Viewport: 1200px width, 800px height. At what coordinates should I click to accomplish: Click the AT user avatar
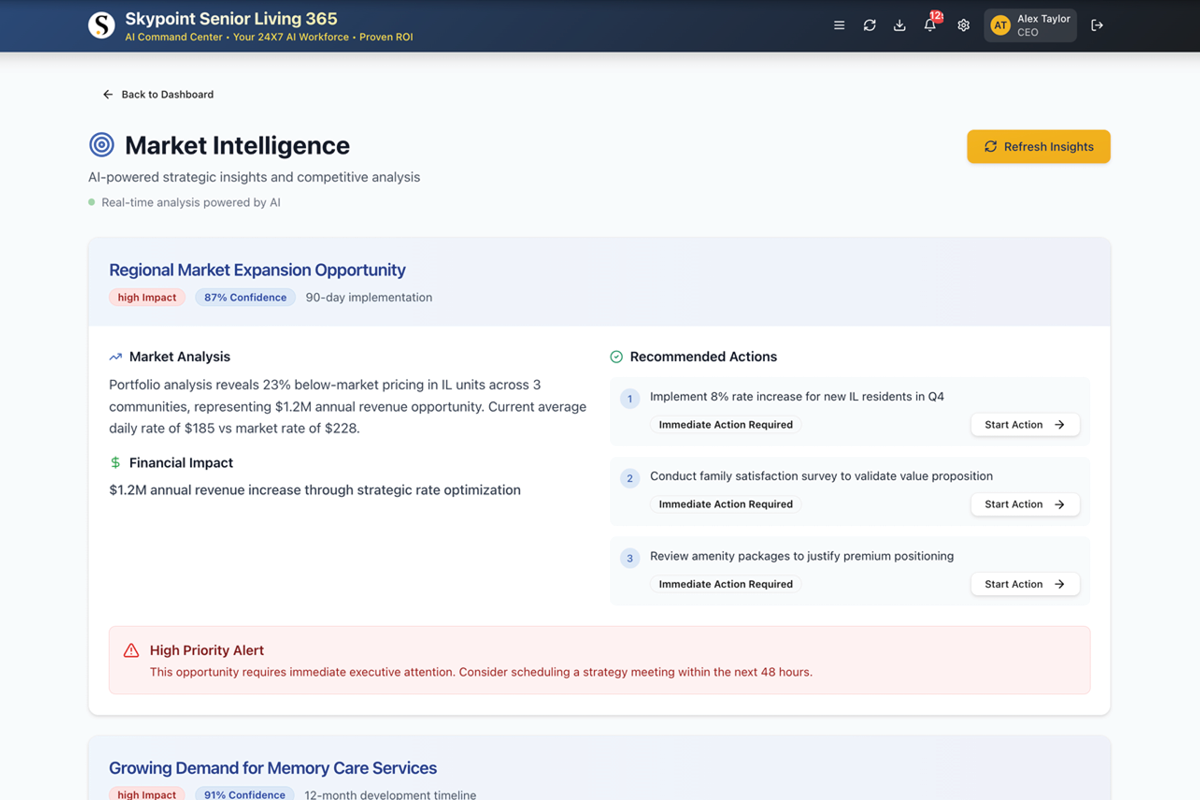click(x=1000, y=26)
